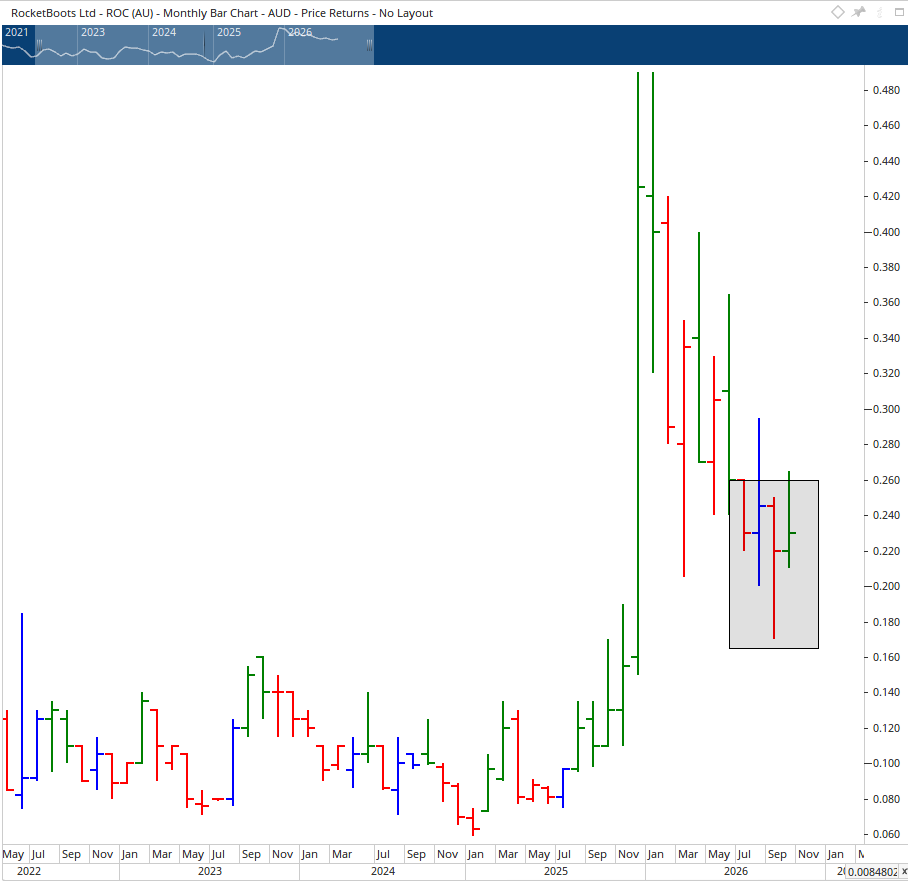Image resolution: width=908 pixels, height=885 pixels.
Task: Click the 0.200 price axis label
Action: [886, 586]
